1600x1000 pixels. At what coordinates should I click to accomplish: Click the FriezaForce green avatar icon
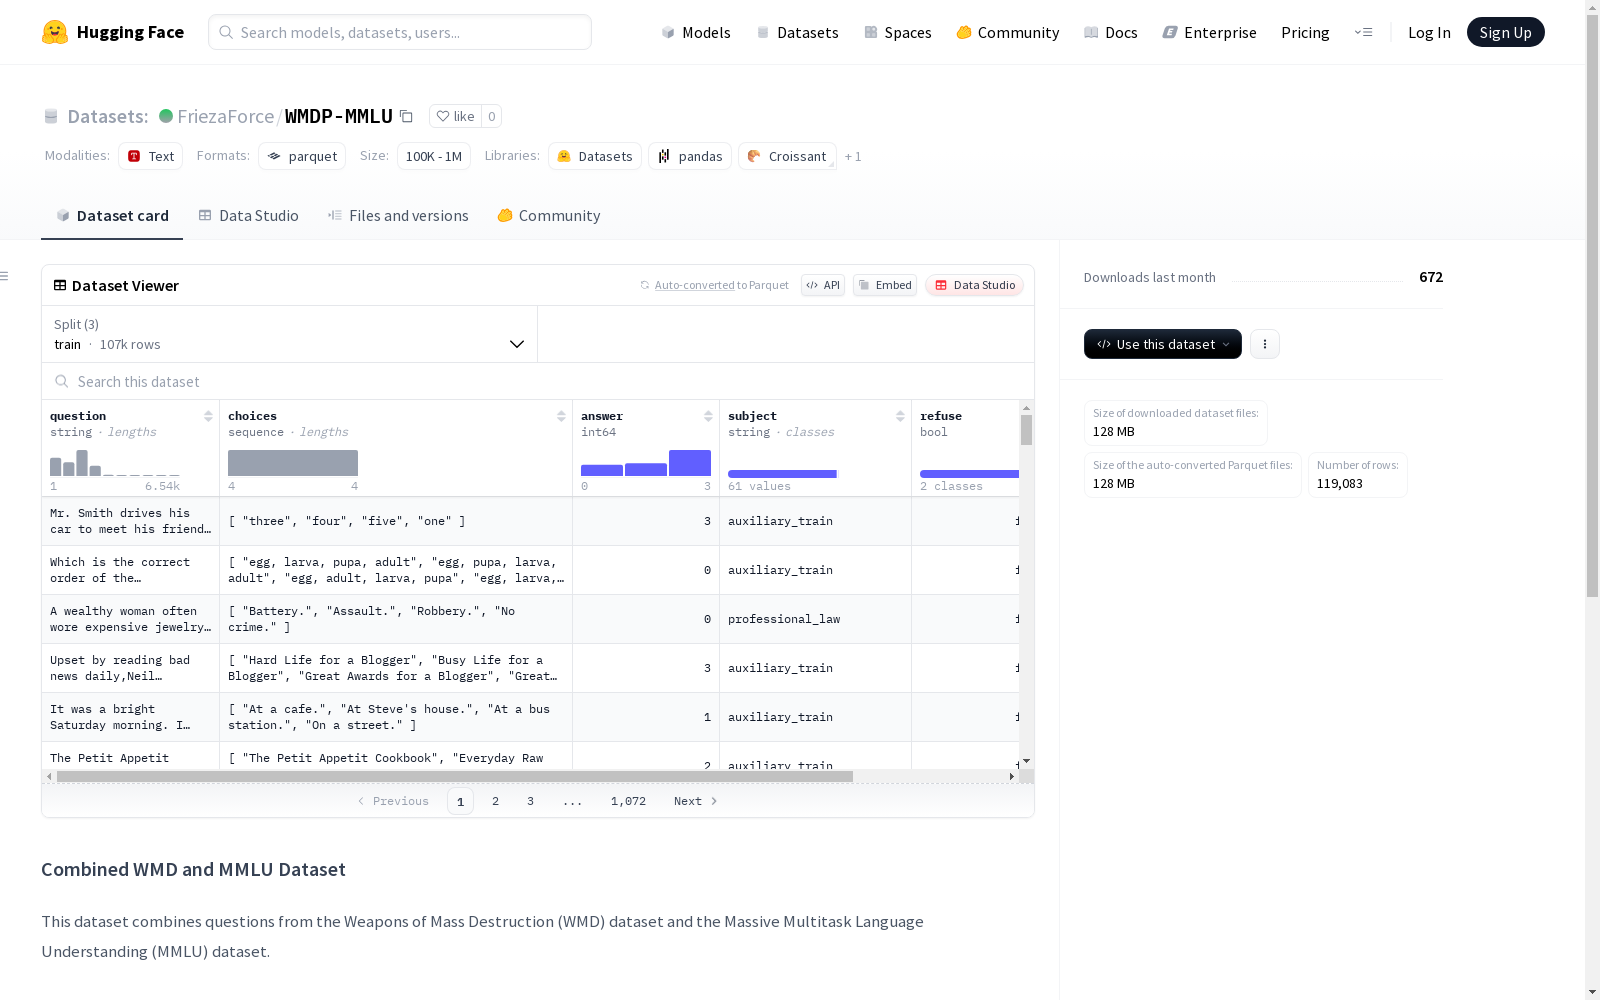pos(166,116)
